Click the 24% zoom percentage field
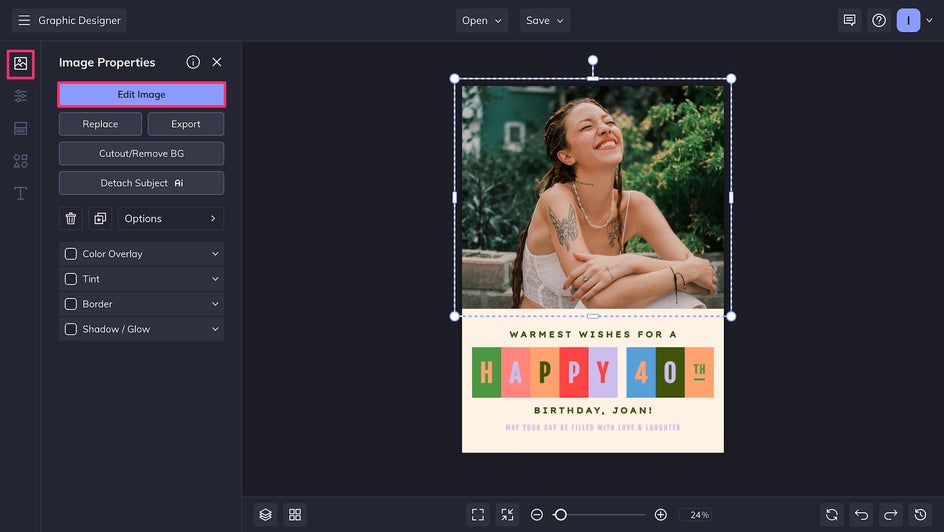This screenshot has width=944, height=532. click(696, 515)
